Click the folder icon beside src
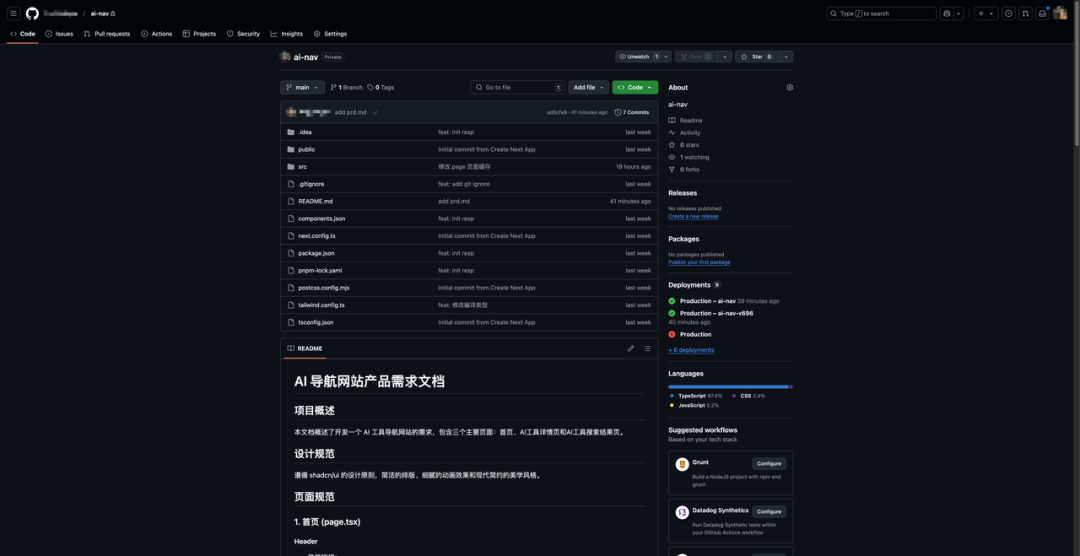Image resolution: width=1080 pixels, height=556 pixels. (x=291, y=167)
